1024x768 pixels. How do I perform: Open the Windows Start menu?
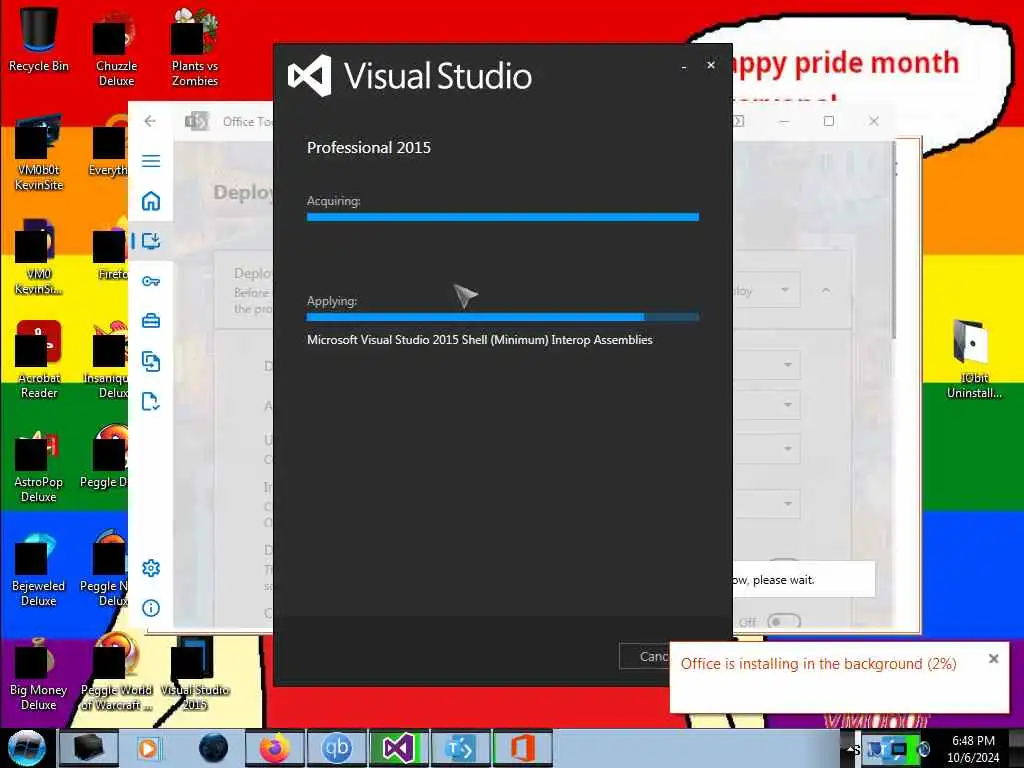coord(26,748)
